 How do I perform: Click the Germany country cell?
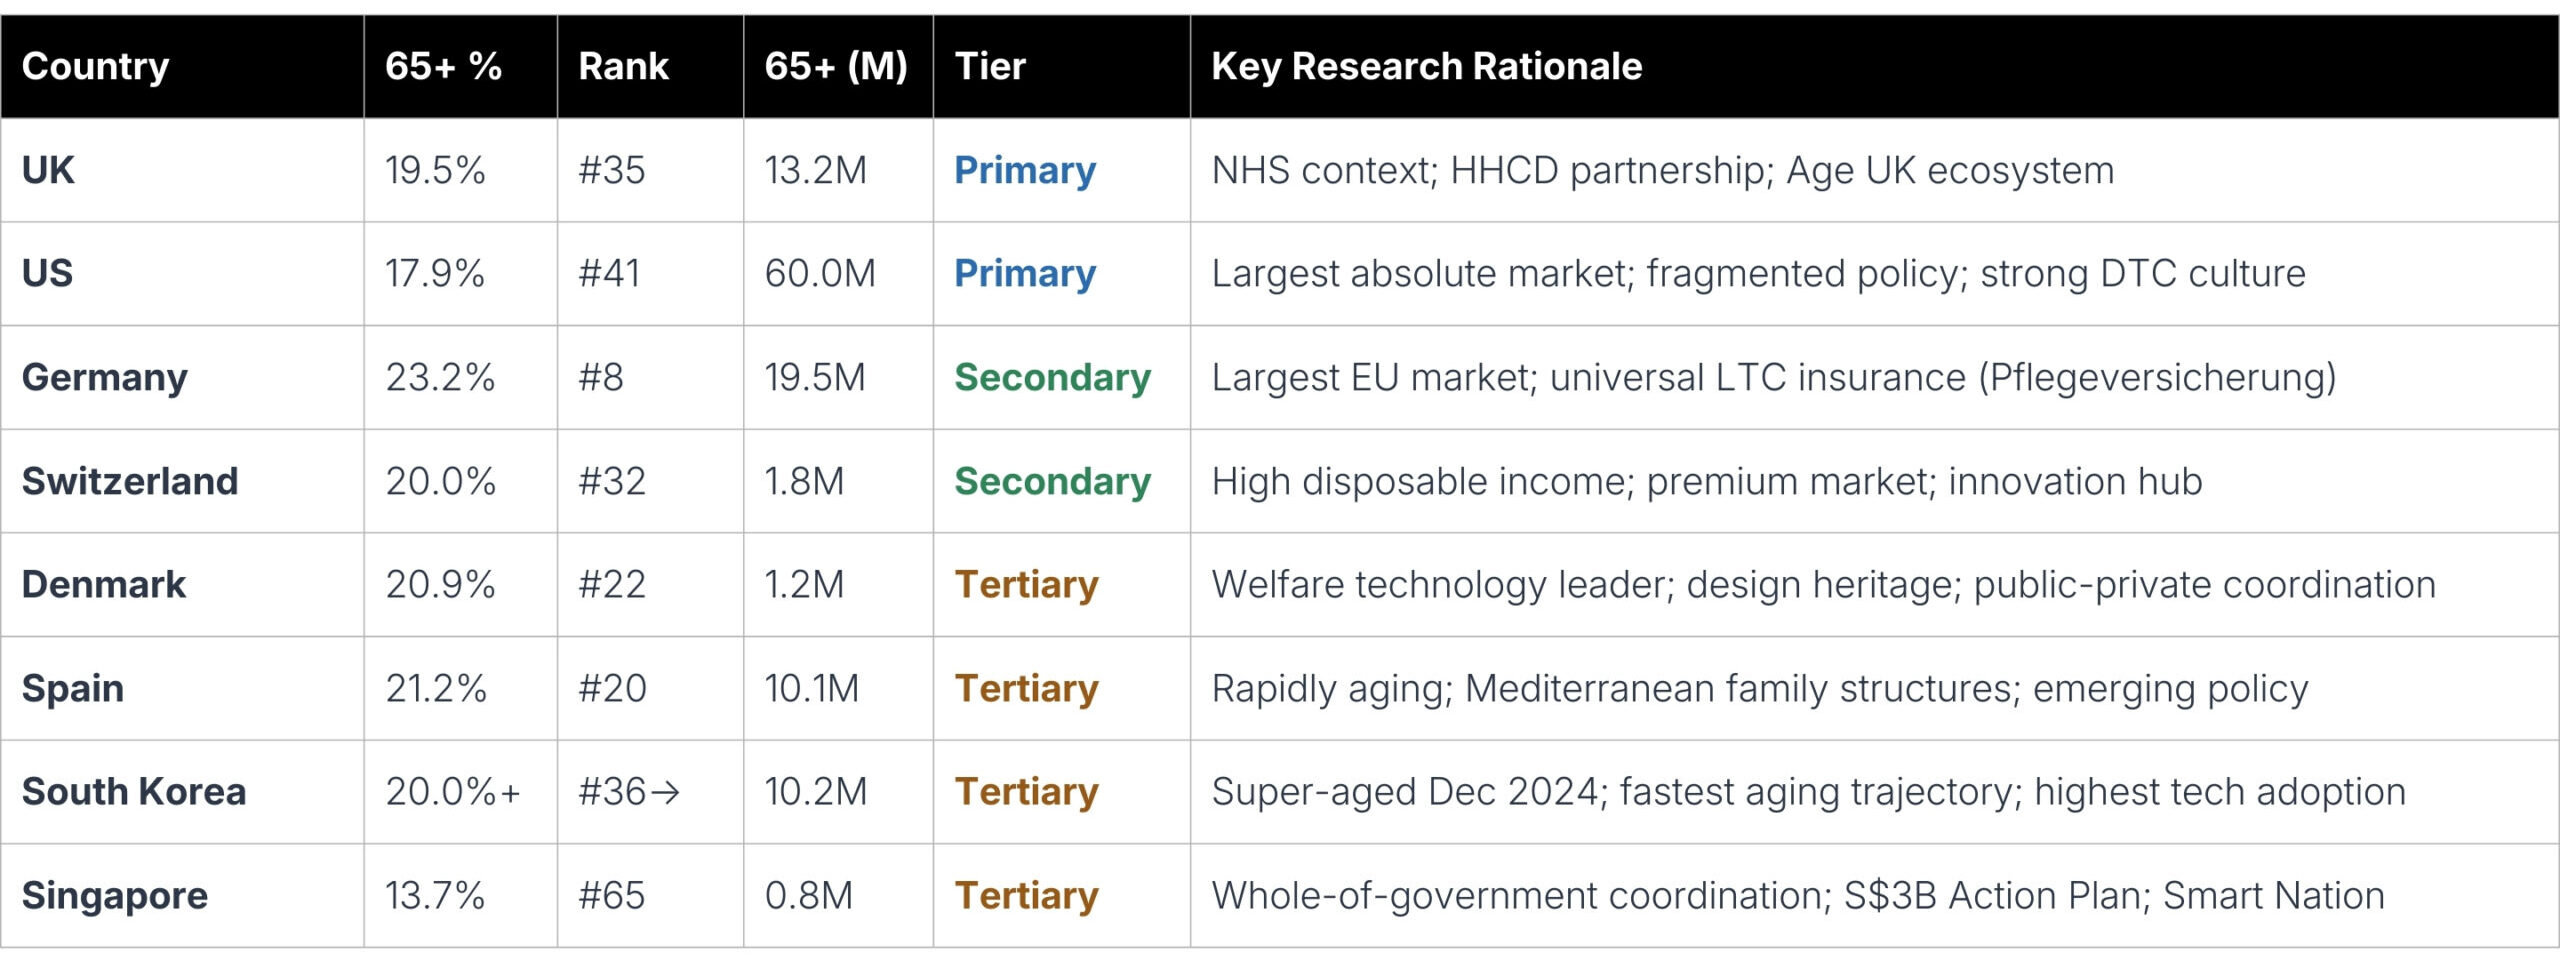(105, 377)
